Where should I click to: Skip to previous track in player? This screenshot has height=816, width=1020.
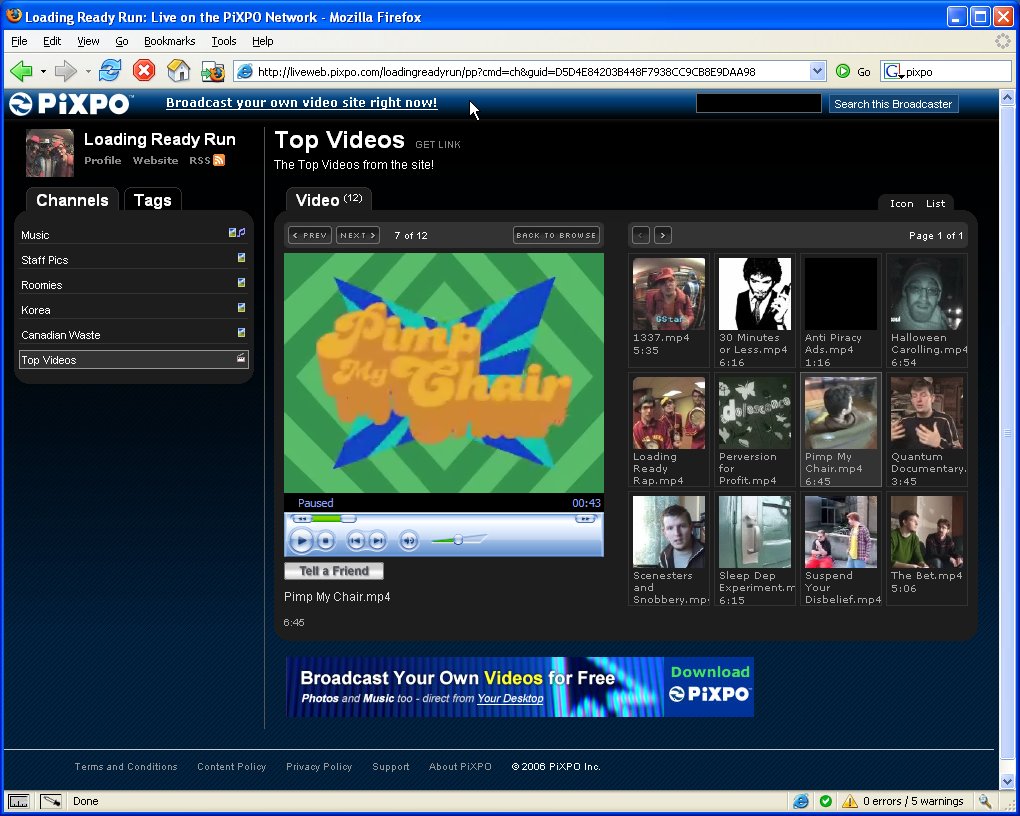point(355,540)
